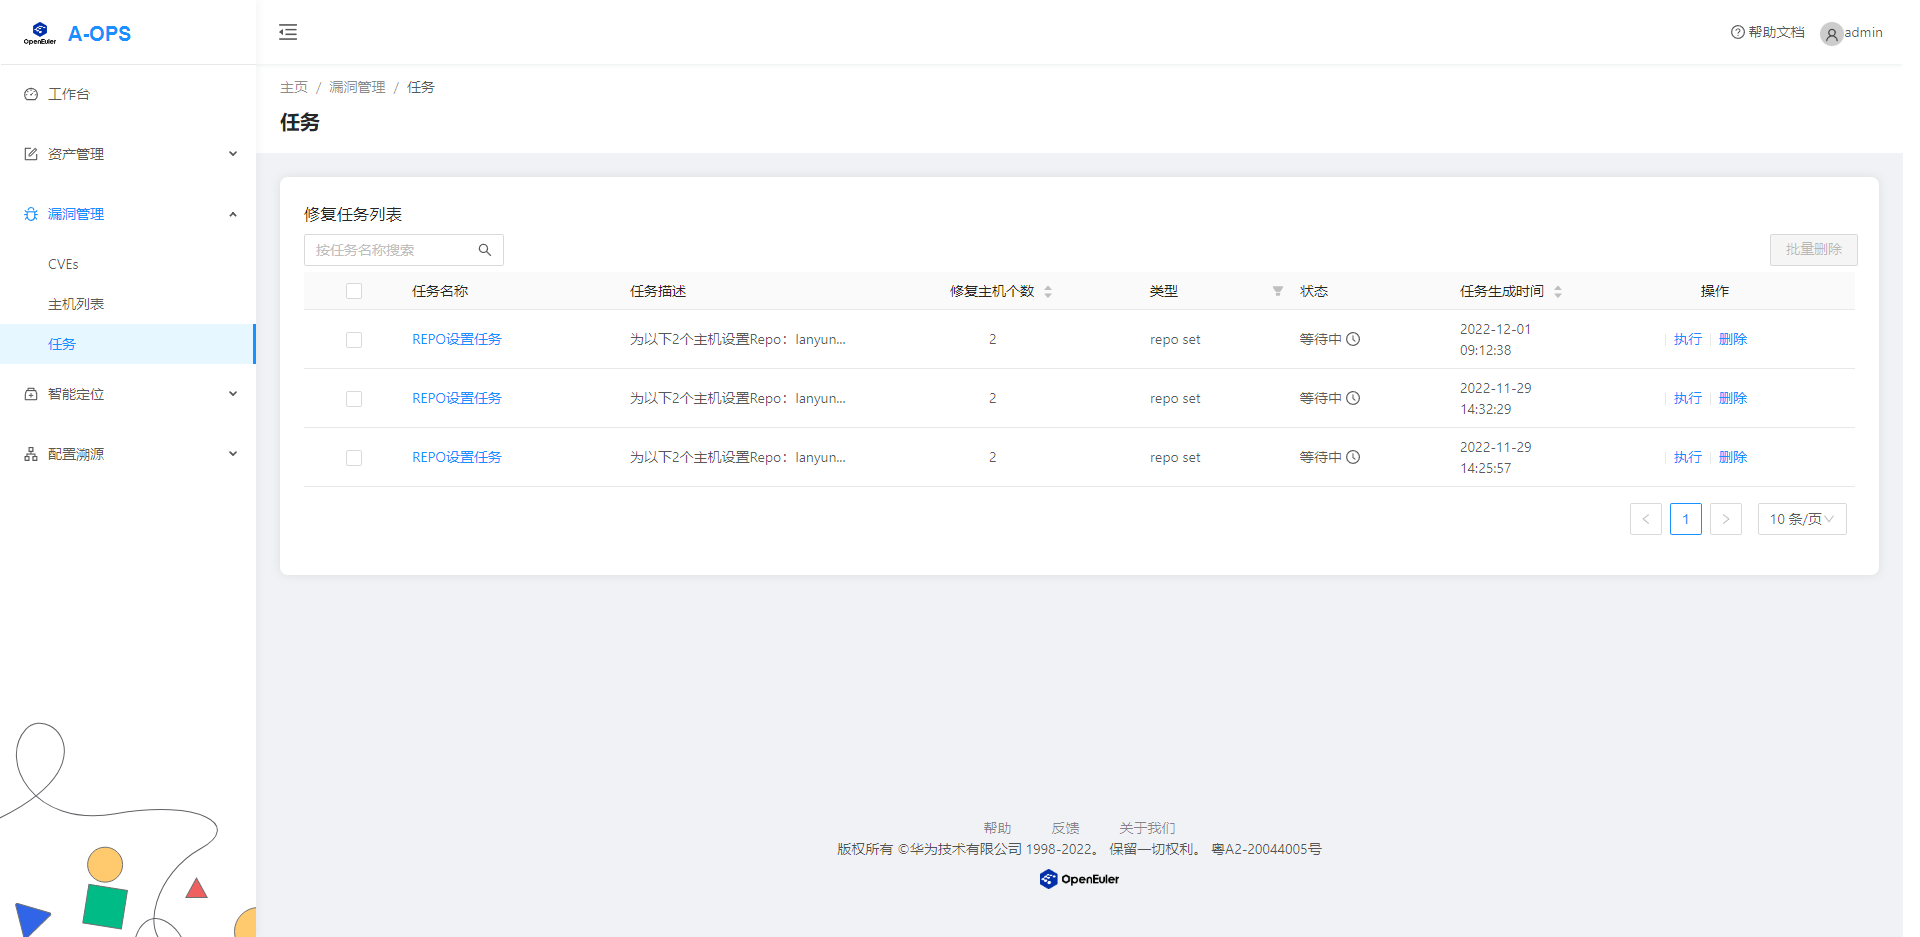Tick the select-all checkbox in table header
Screen dimensions: 1920x937
pos(354,291)
